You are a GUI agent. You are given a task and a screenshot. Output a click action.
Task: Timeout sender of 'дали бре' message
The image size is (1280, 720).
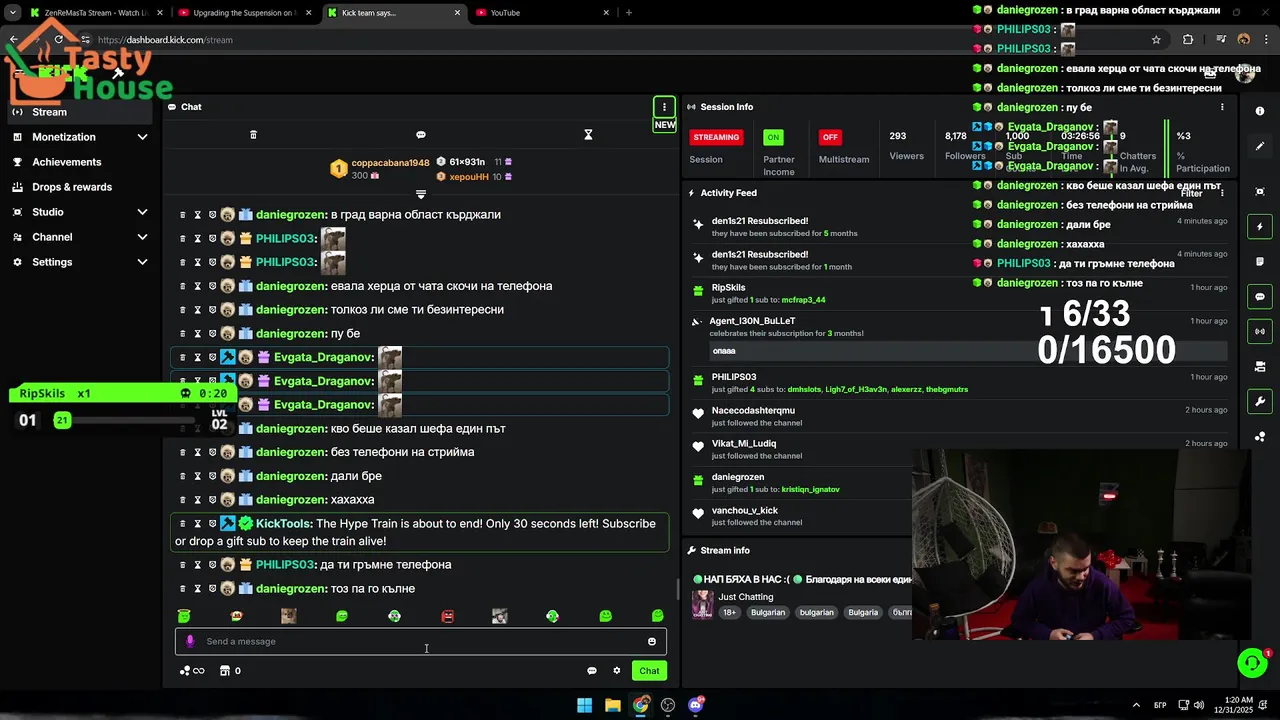click(197, 476)
